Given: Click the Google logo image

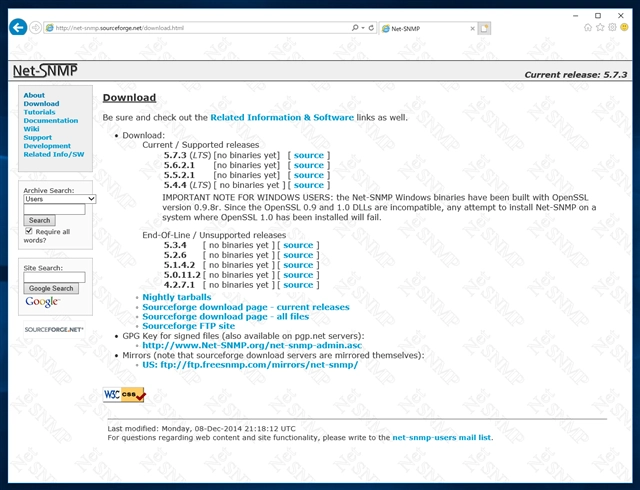Looking at the screenshot, I should click(x=42, y=302).
